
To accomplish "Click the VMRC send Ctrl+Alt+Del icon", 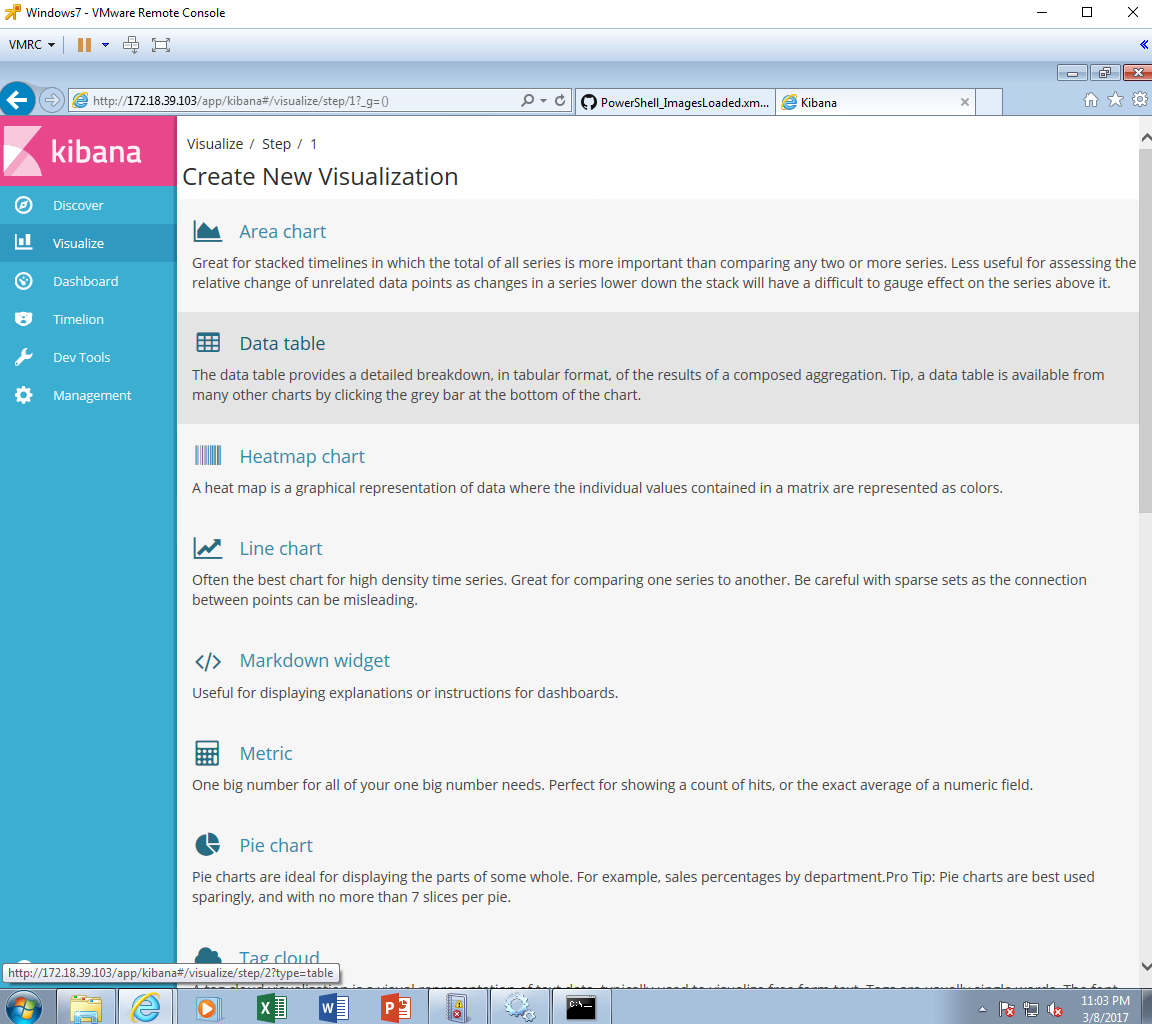I will (x=131, y=45).
